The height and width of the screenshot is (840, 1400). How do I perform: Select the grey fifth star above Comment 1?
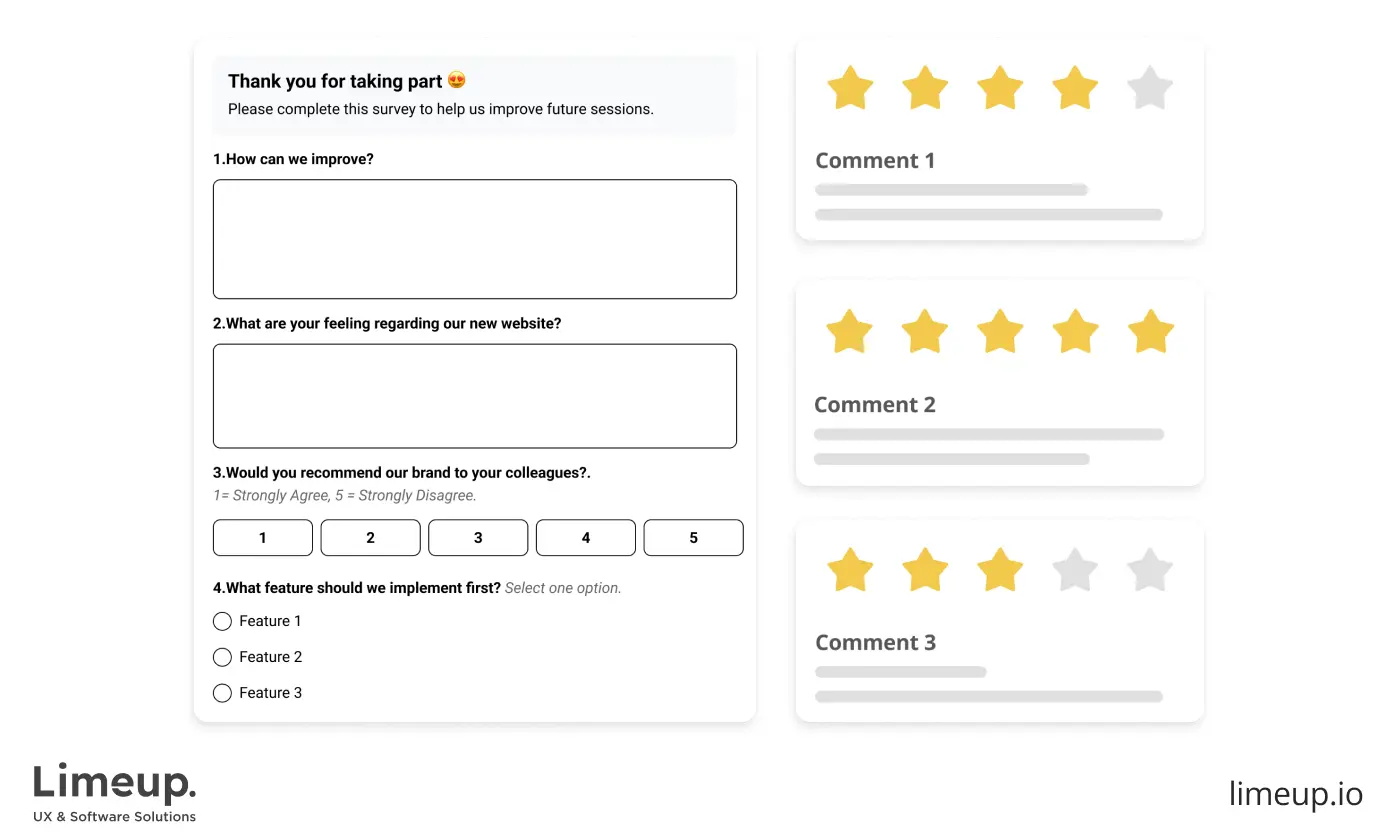pos(1150,88)
